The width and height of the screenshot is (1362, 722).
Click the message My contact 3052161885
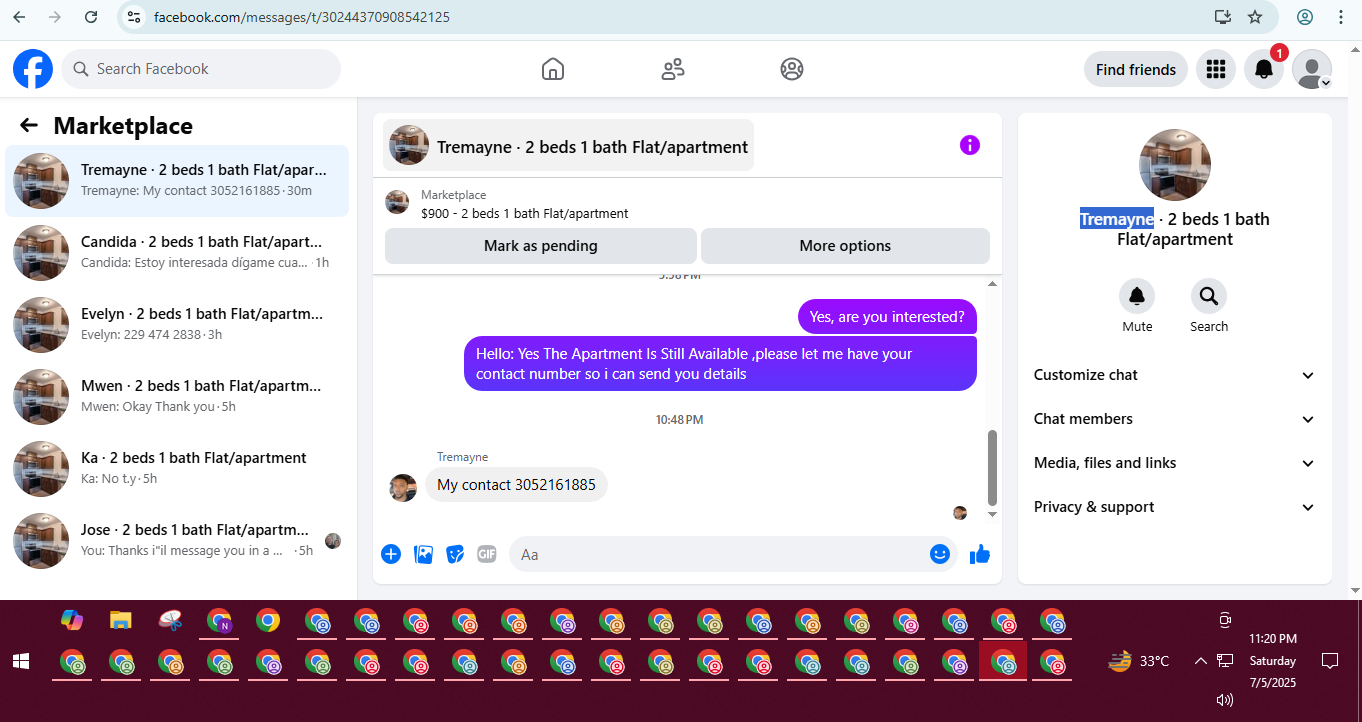coord(516,485)
